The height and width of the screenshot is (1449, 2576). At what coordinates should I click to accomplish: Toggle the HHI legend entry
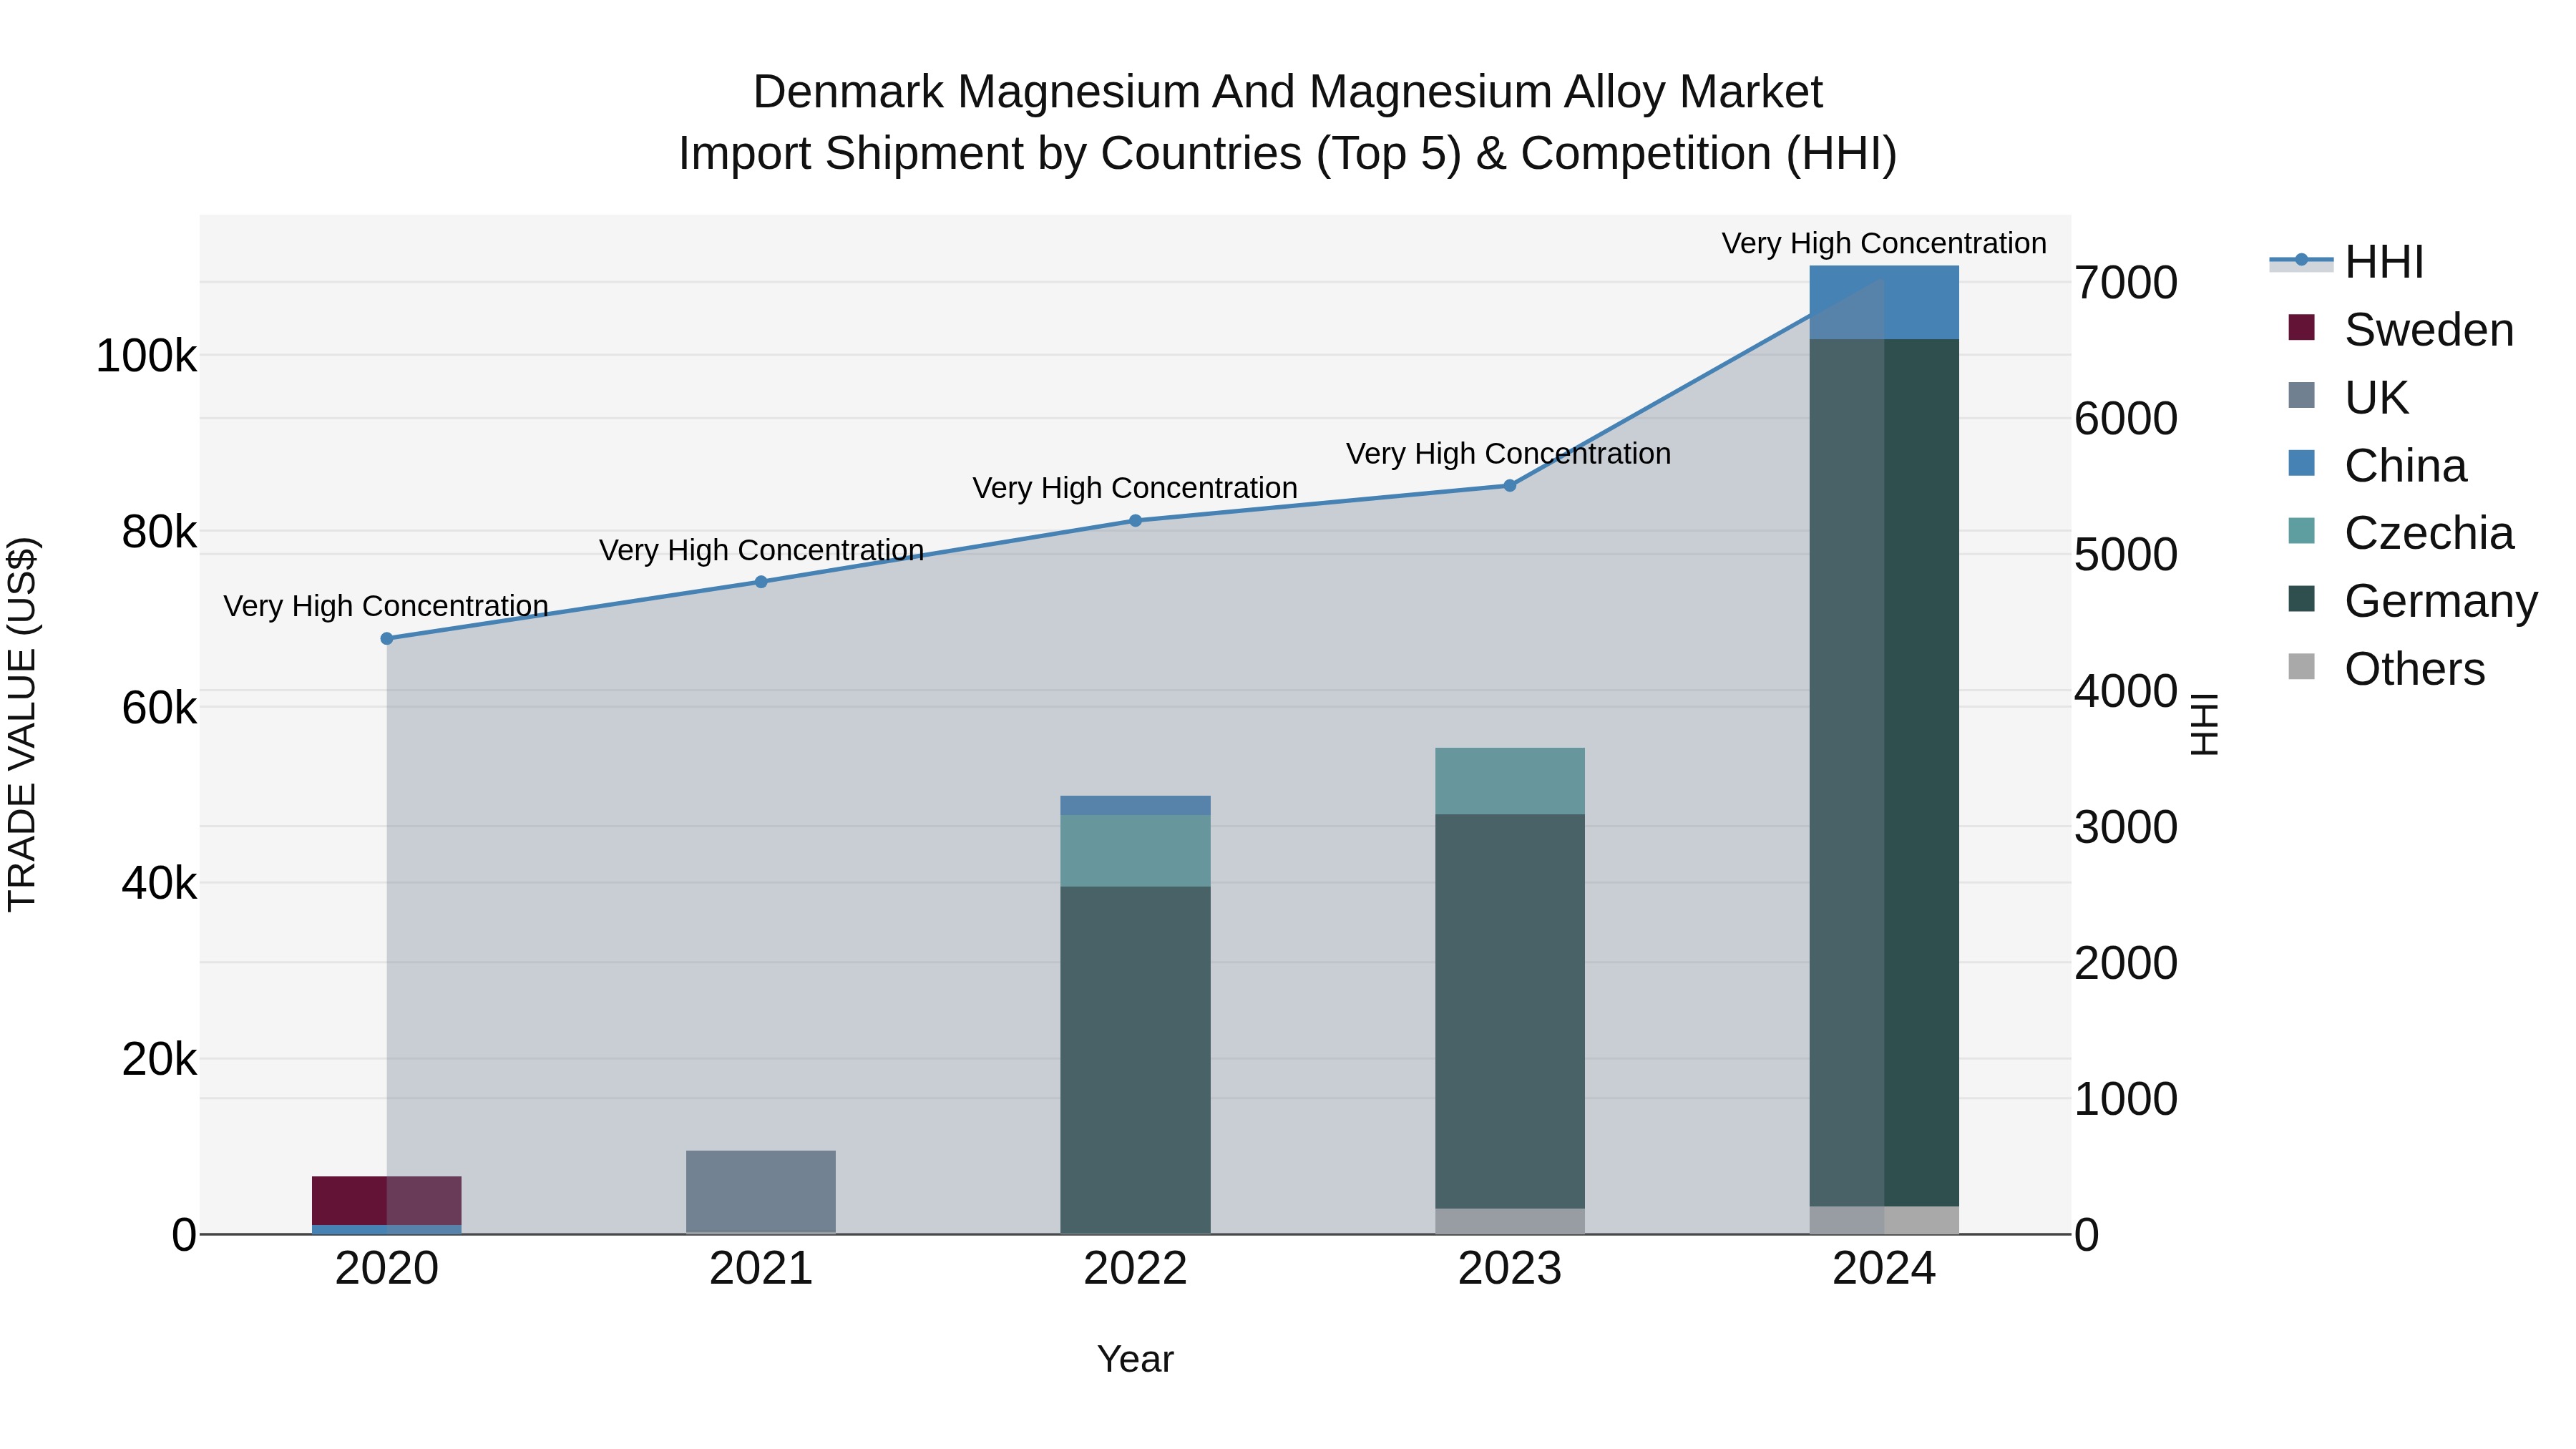pos(2347,262)
